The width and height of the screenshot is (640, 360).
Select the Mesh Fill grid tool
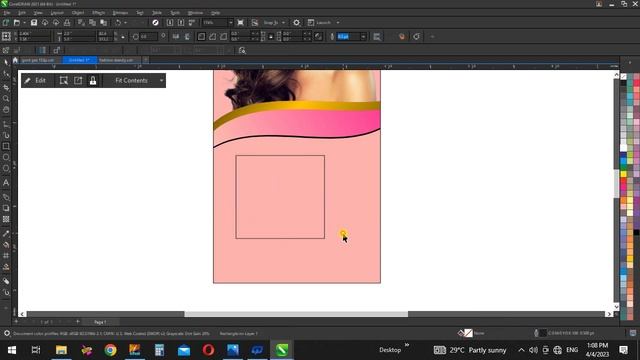pos(6,256)
